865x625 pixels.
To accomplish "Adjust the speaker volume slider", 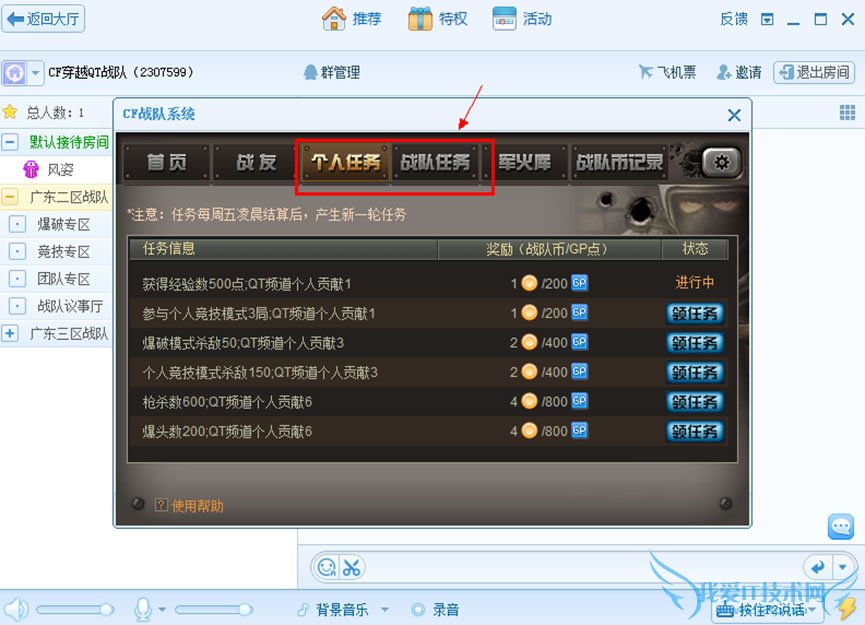I will tap(75, 610).
